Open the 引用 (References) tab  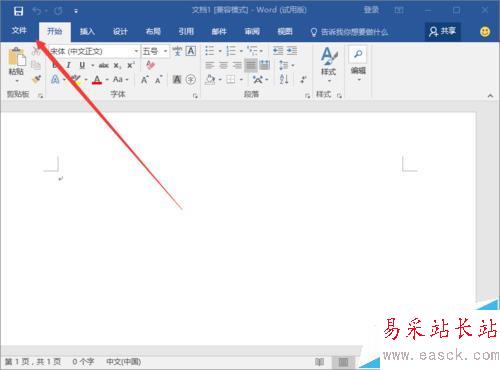pos(186,32)
